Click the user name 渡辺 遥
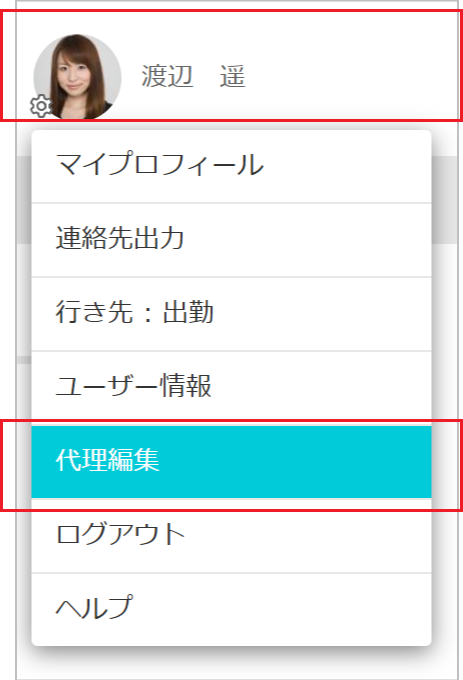This screenshot has height=680, width=463. coord(193,76)
